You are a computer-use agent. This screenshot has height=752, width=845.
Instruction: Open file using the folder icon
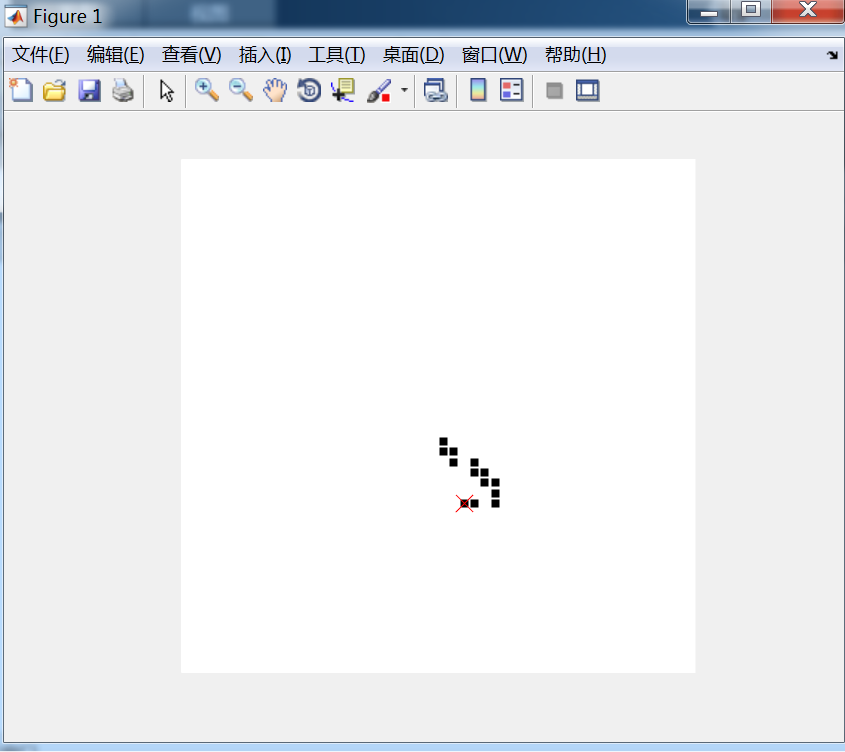point(55,91)
